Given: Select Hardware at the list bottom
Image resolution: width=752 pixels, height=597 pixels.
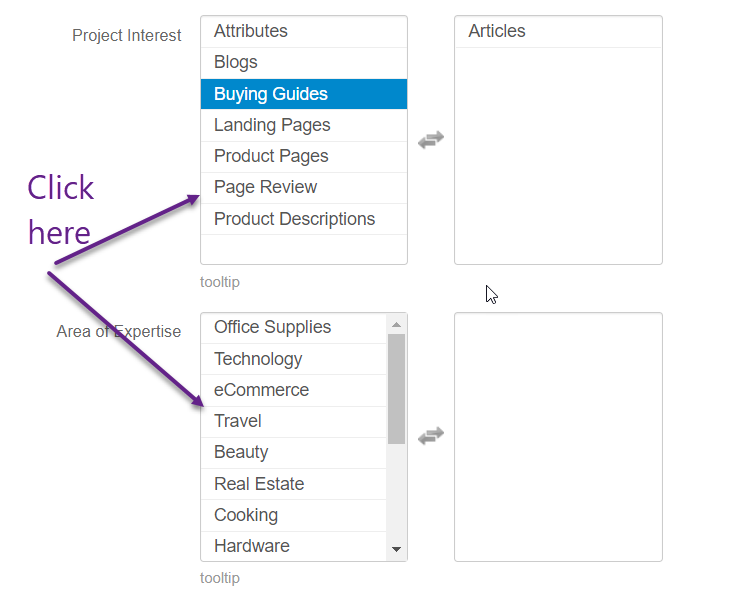Looking at the screenshot, I should click(294, 546).
